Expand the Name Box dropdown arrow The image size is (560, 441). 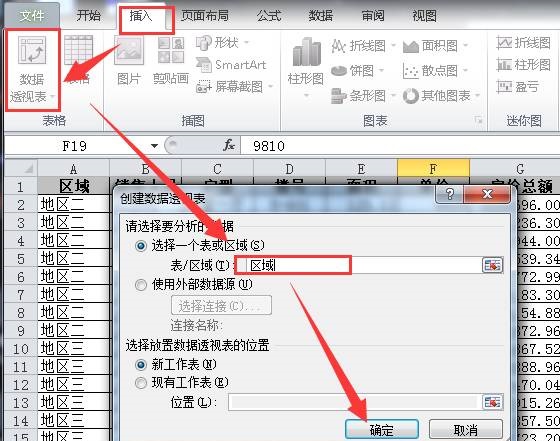[154, 146]
